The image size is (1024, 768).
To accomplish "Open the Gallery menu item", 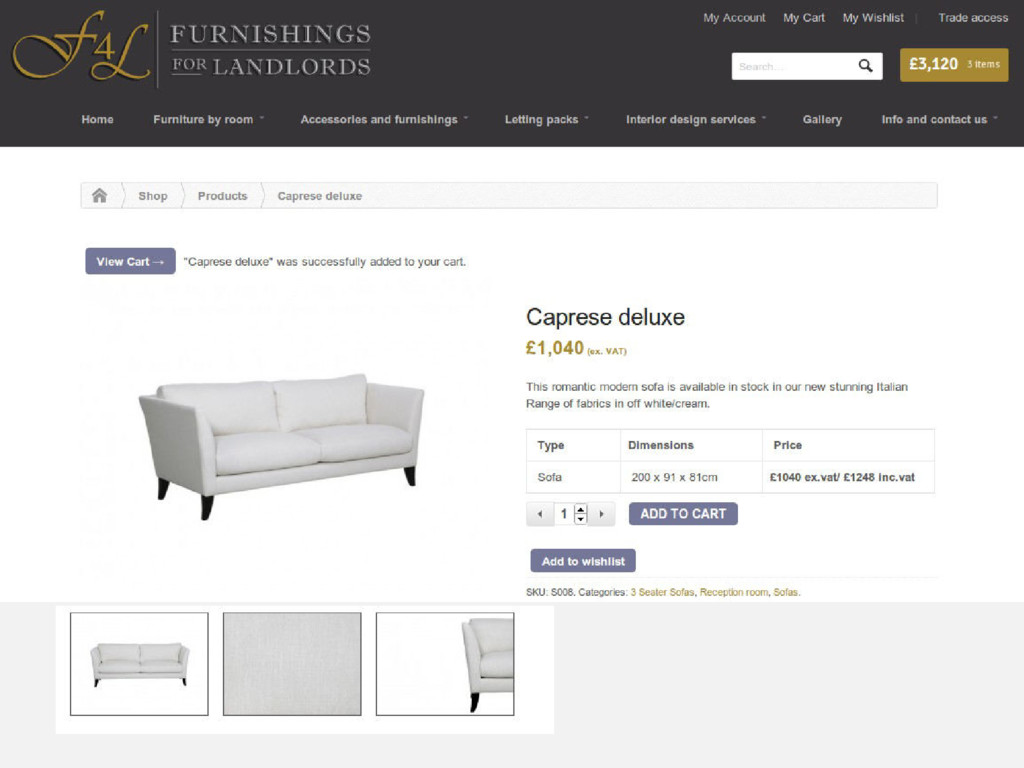I will coord(822,120).
